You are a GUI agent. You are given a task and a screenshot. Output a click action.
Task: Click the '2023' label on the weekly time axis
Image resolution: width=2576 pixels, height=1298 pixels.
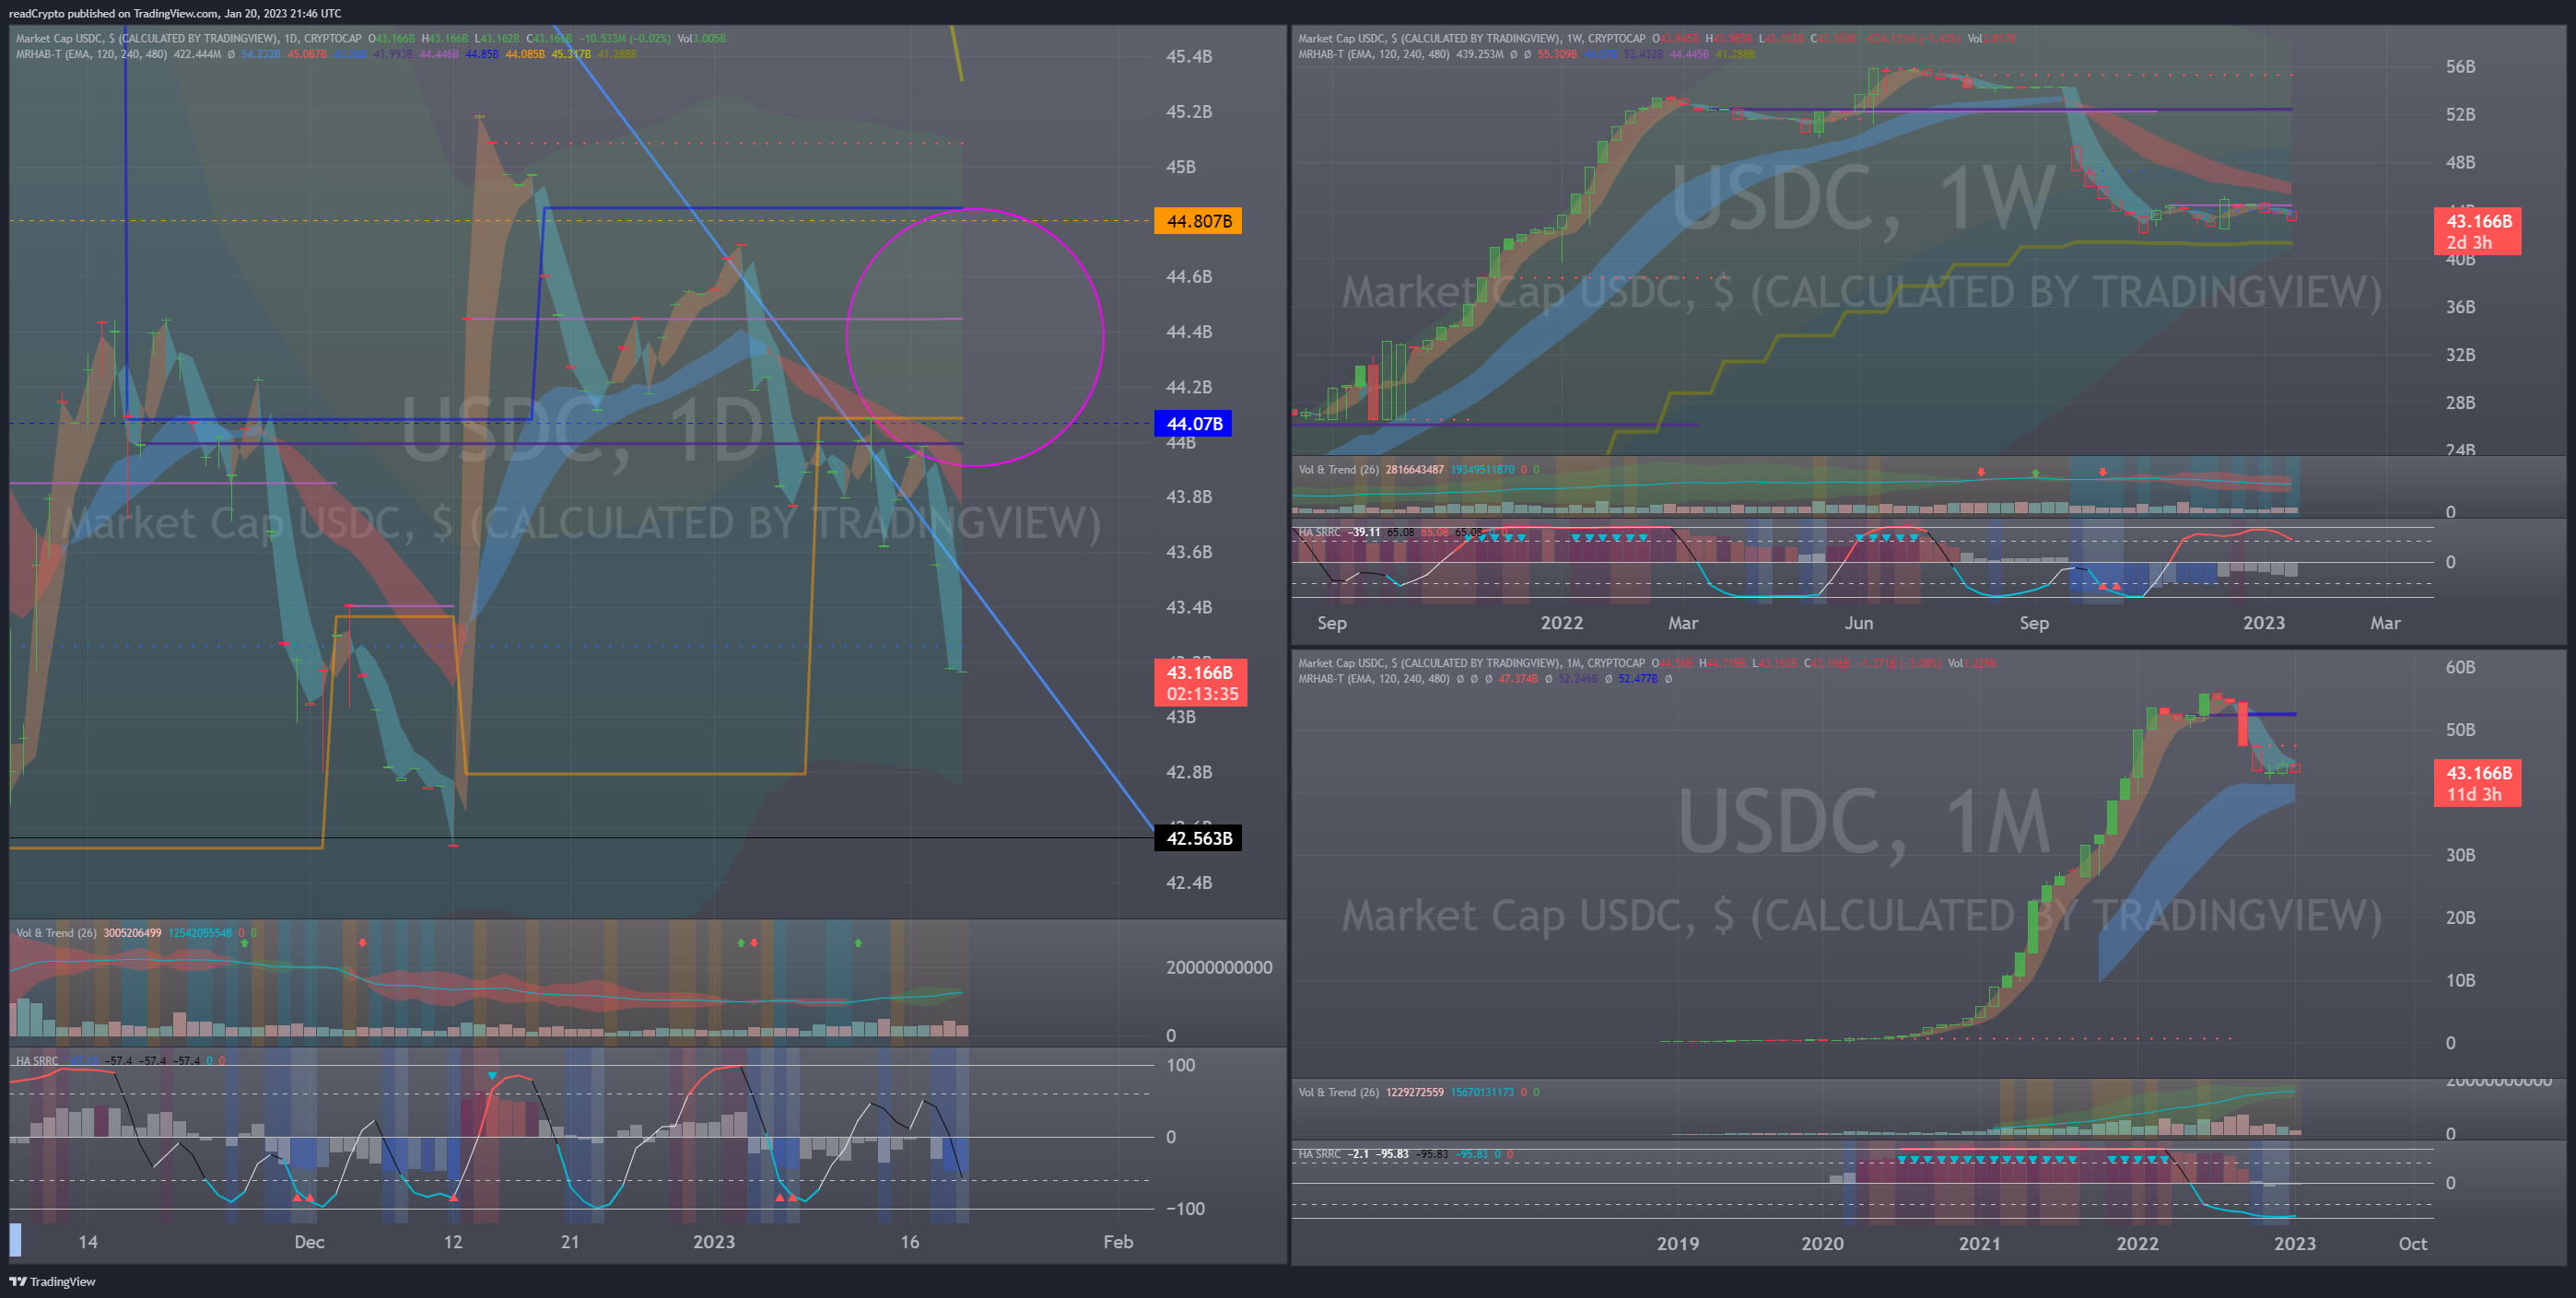point(2264,623)
